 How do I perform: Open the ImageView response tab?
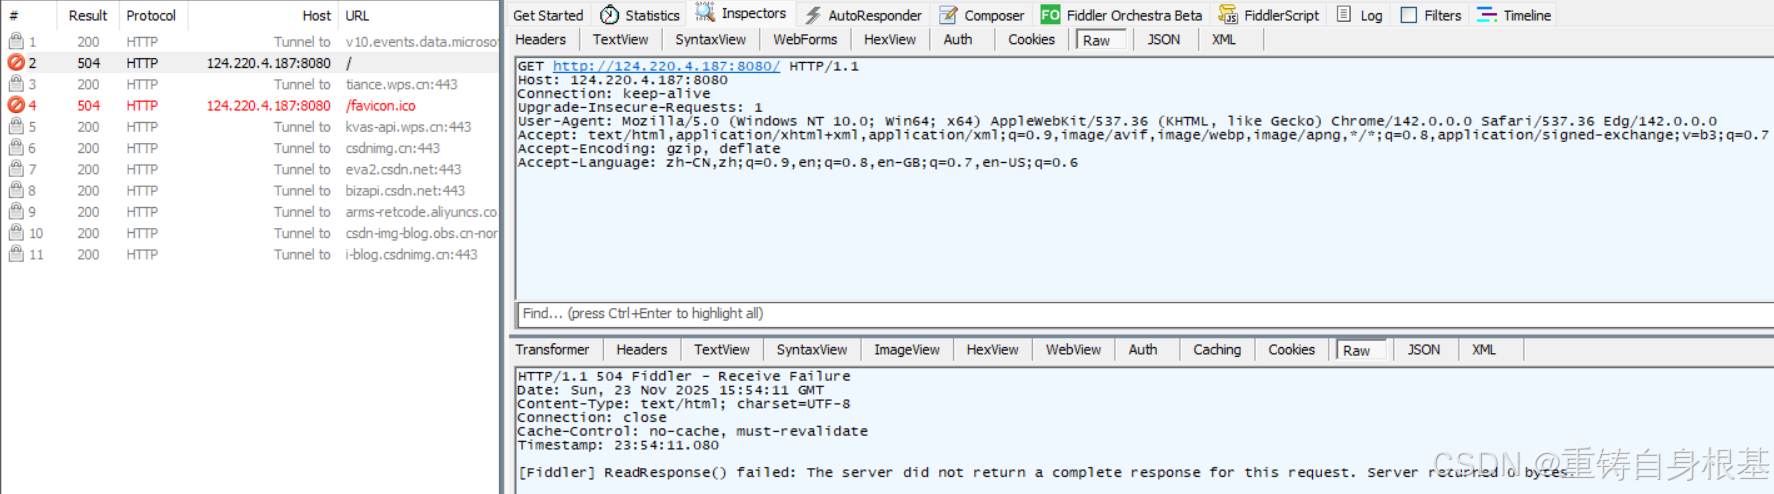906,349
